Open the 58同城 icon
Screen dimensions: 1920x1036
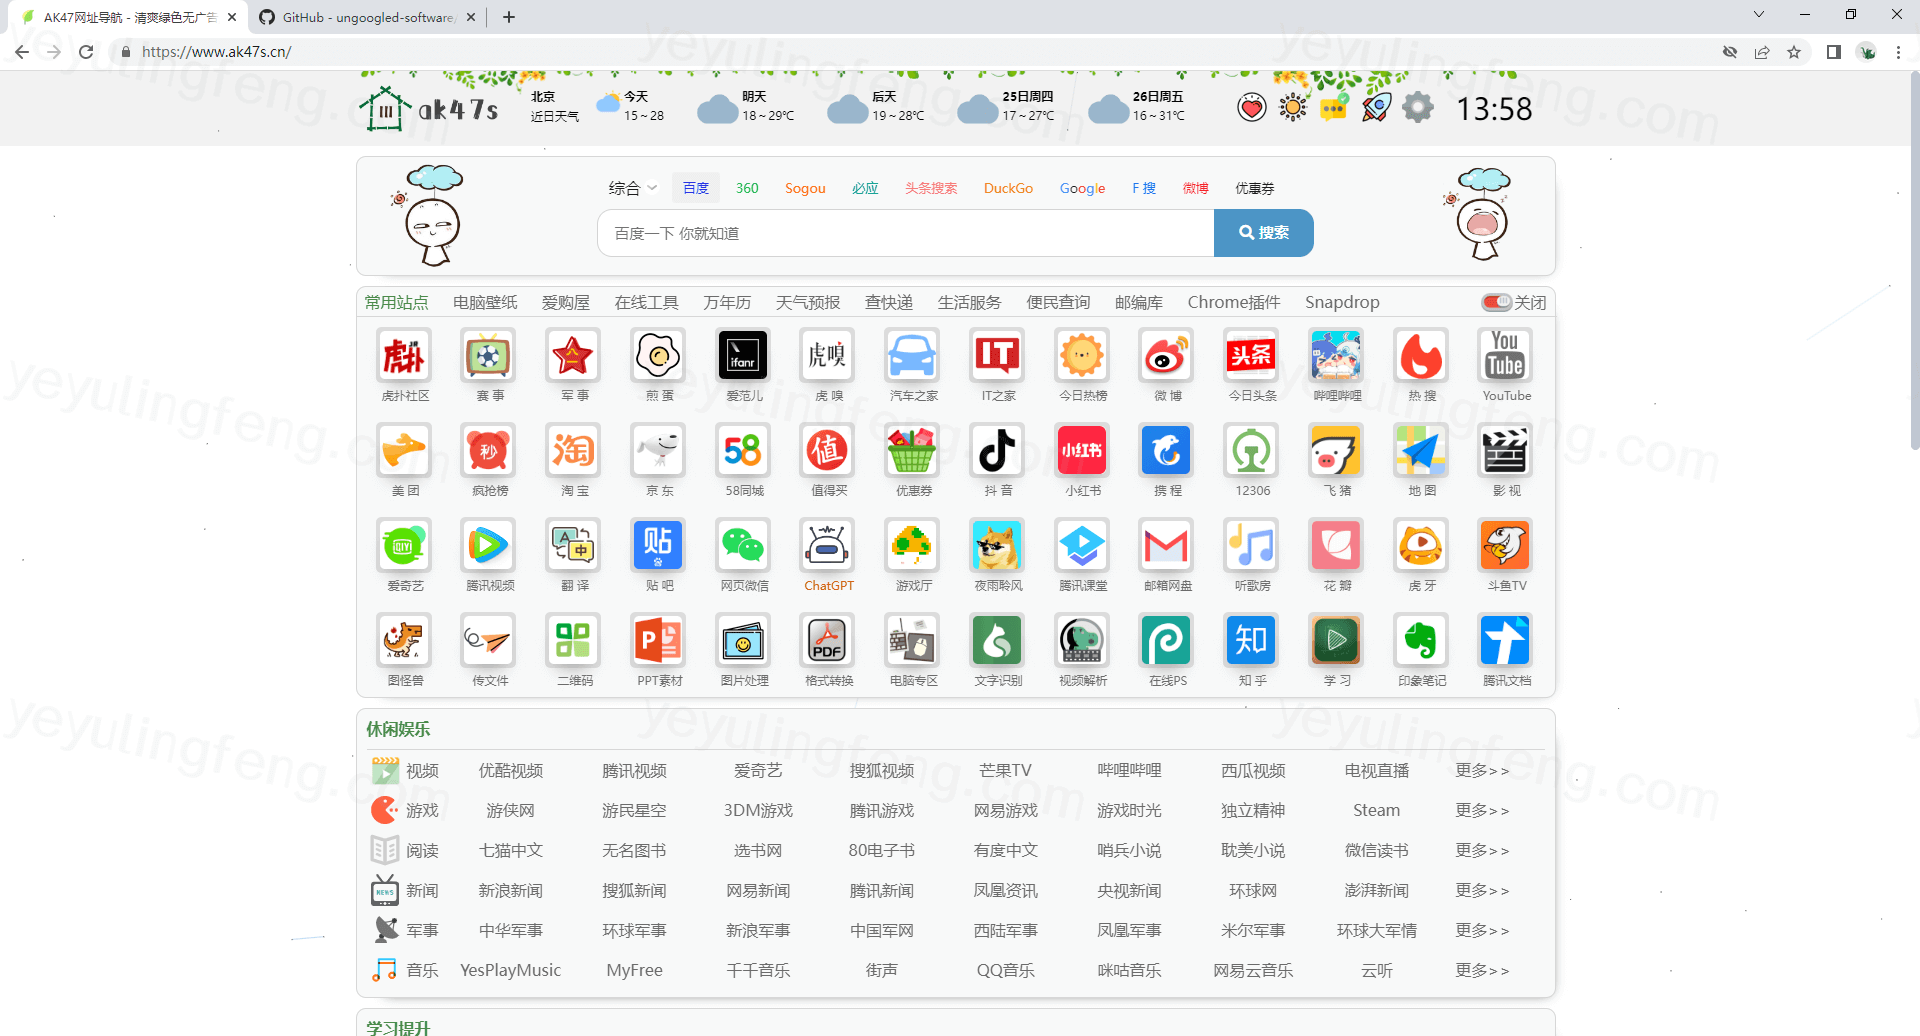[x=743, y=450]
